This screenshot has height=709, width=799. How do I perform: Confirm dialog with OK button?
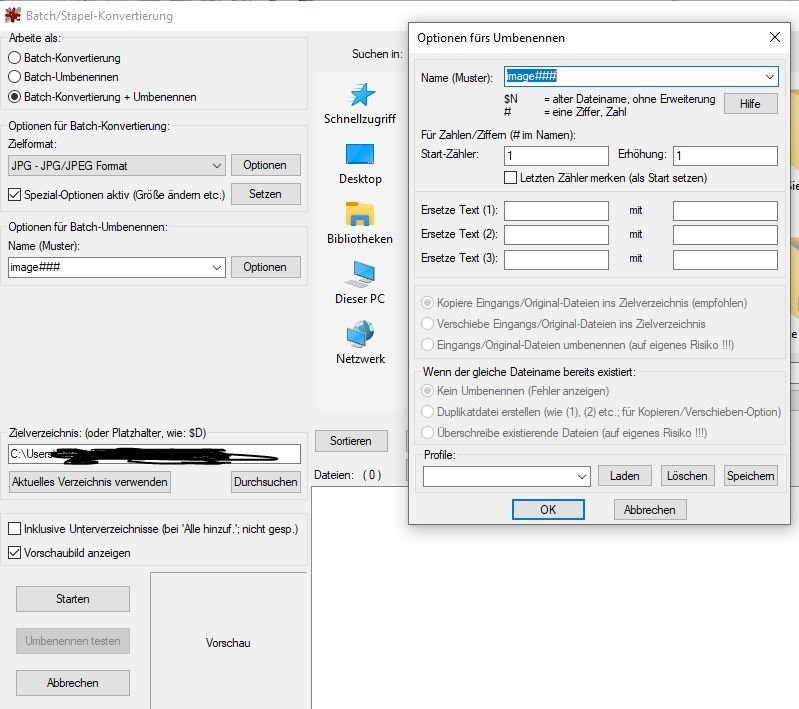(x=548, y=510)
